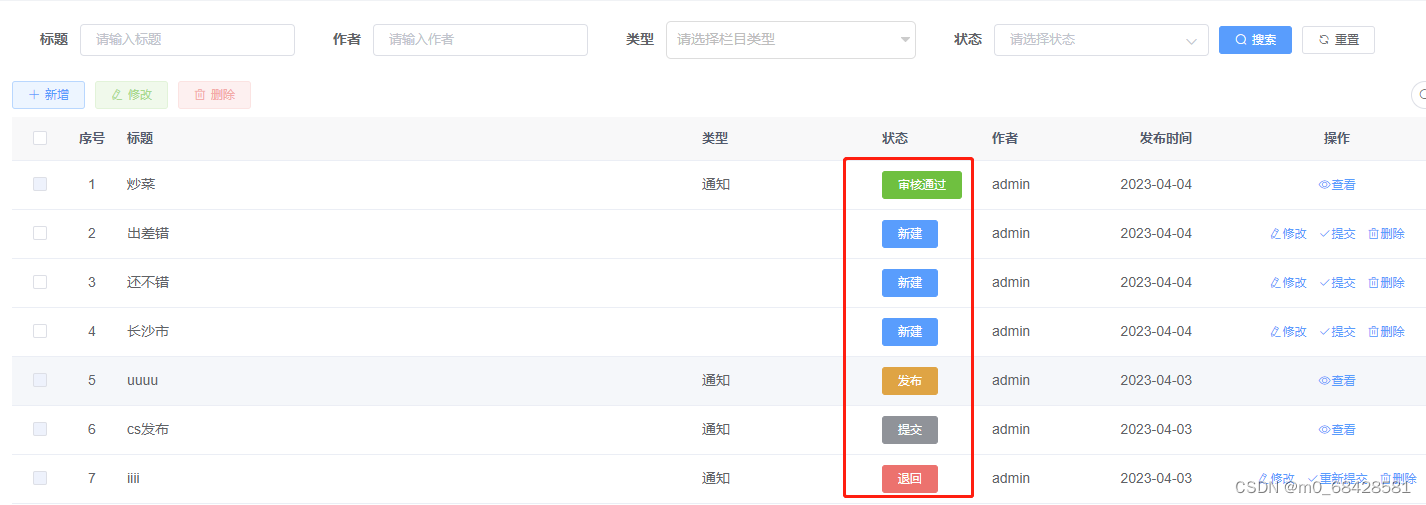Click 删除 trash icon for row 出差错

(x=1373, y=234)
